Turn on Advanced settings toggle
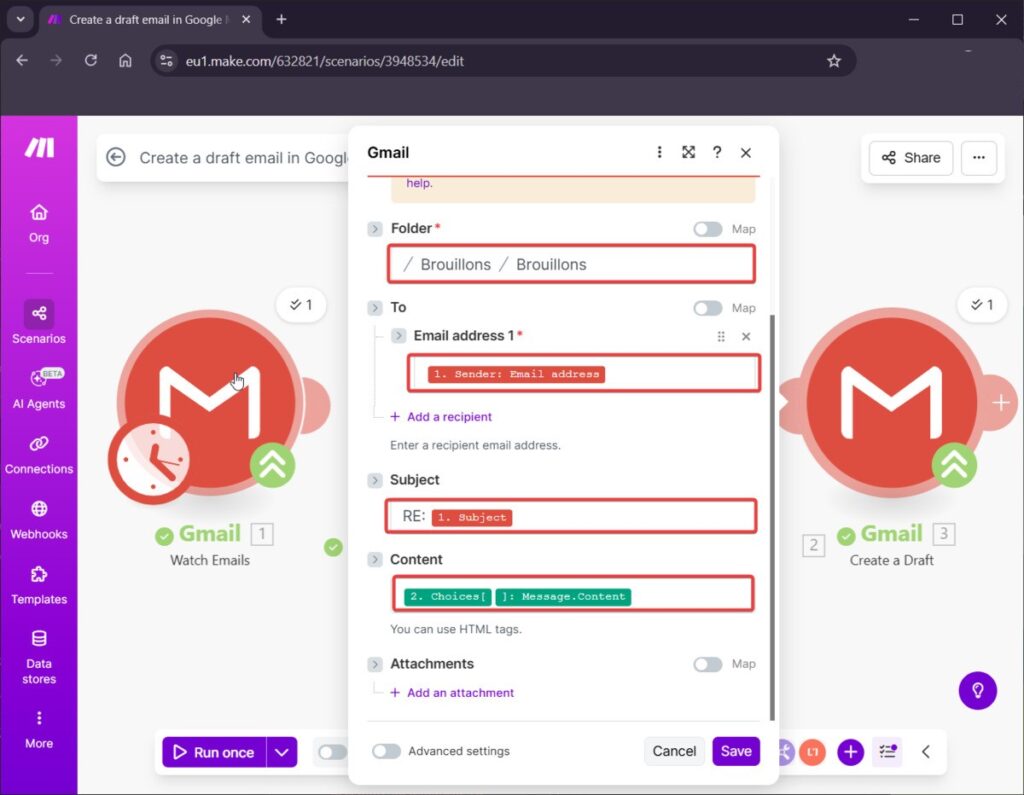The width and height of the screenshot is (1024, 795). 386,751
